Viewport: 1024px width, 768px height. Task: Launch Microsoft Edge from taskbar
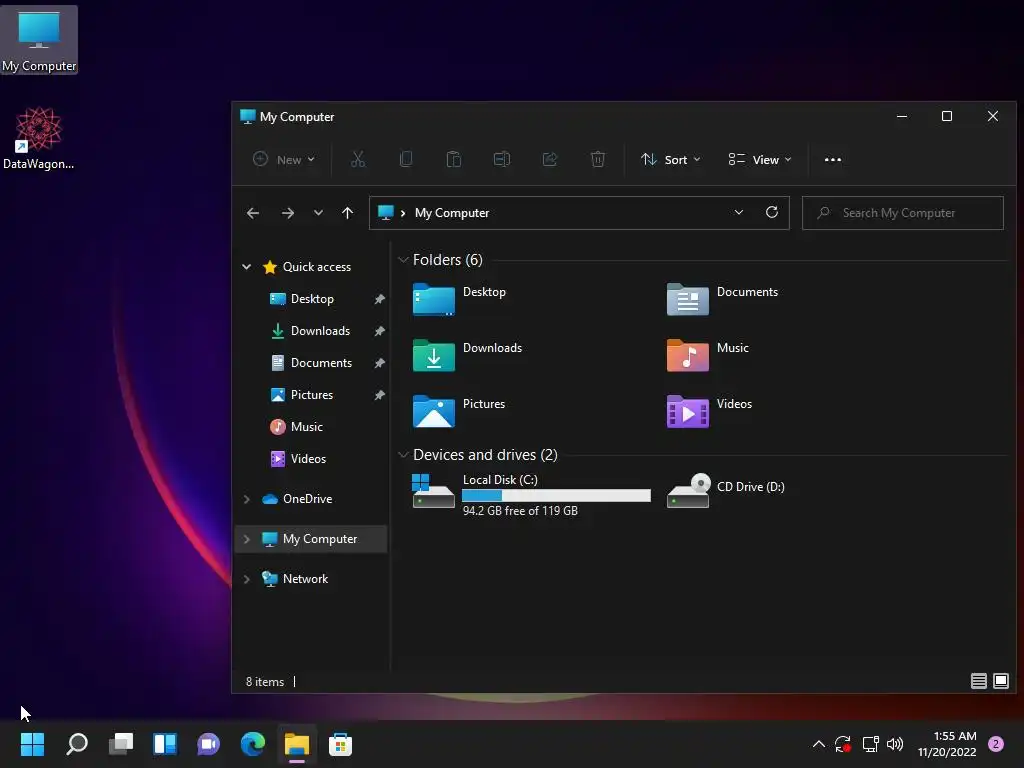click(x=253, y=744)
